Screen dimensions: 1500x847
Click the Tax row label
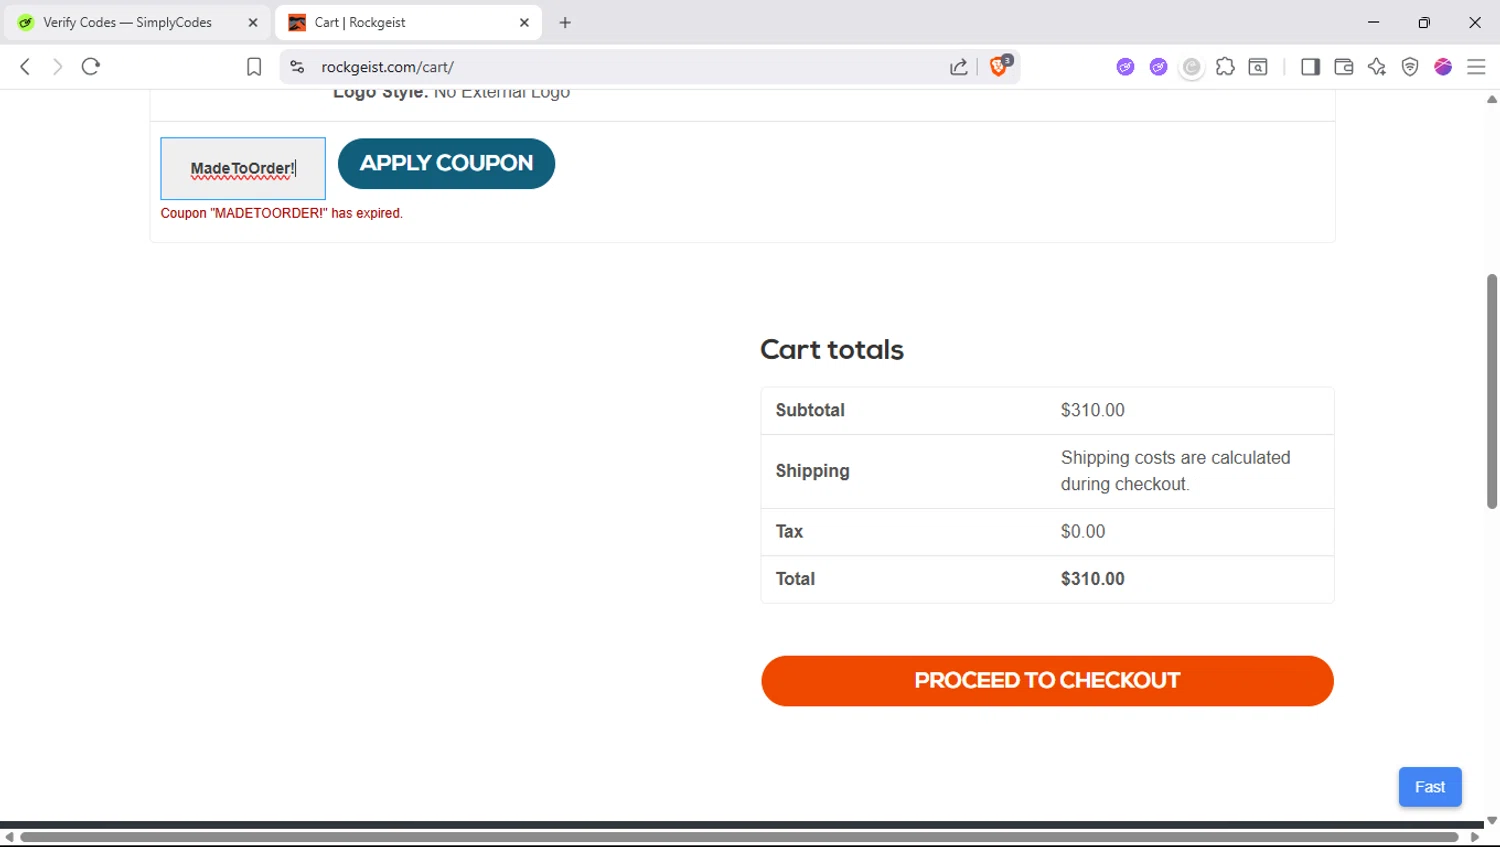789,531
